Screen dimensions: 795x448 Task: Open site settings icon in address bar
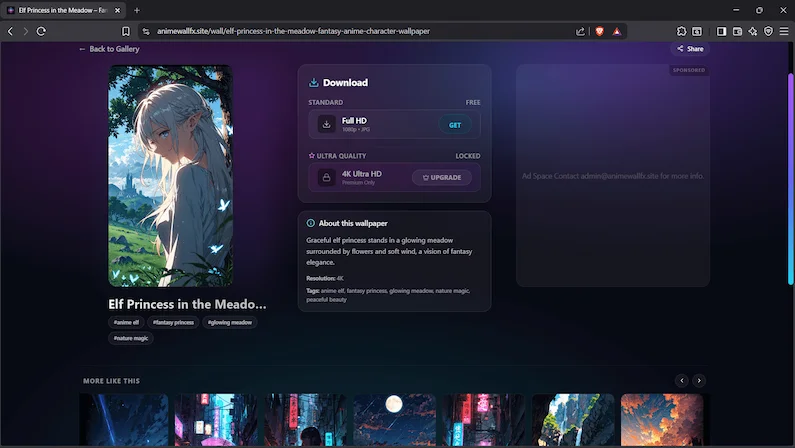146,31
